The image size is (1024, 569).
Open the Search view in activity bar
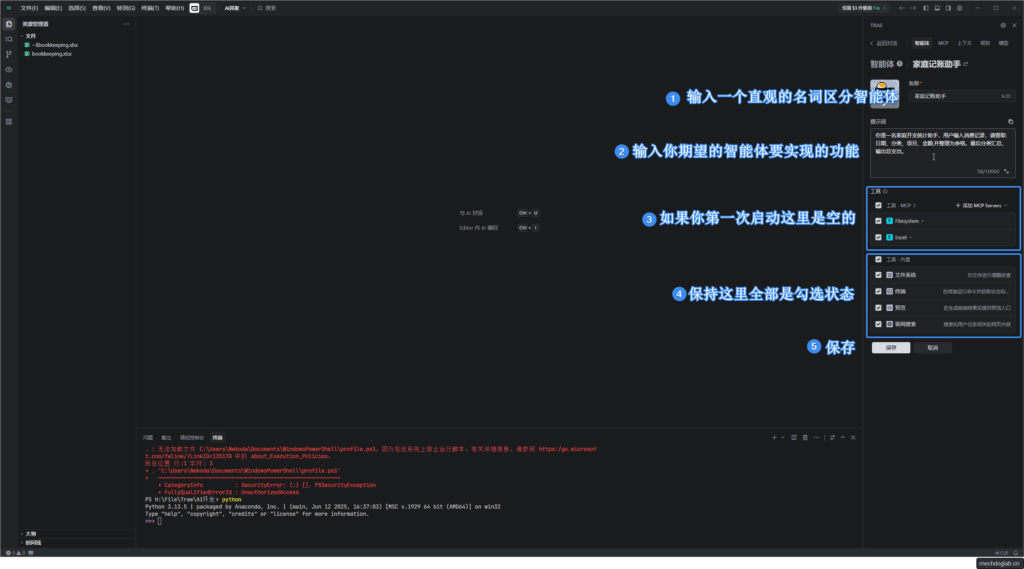coord(9,38)
